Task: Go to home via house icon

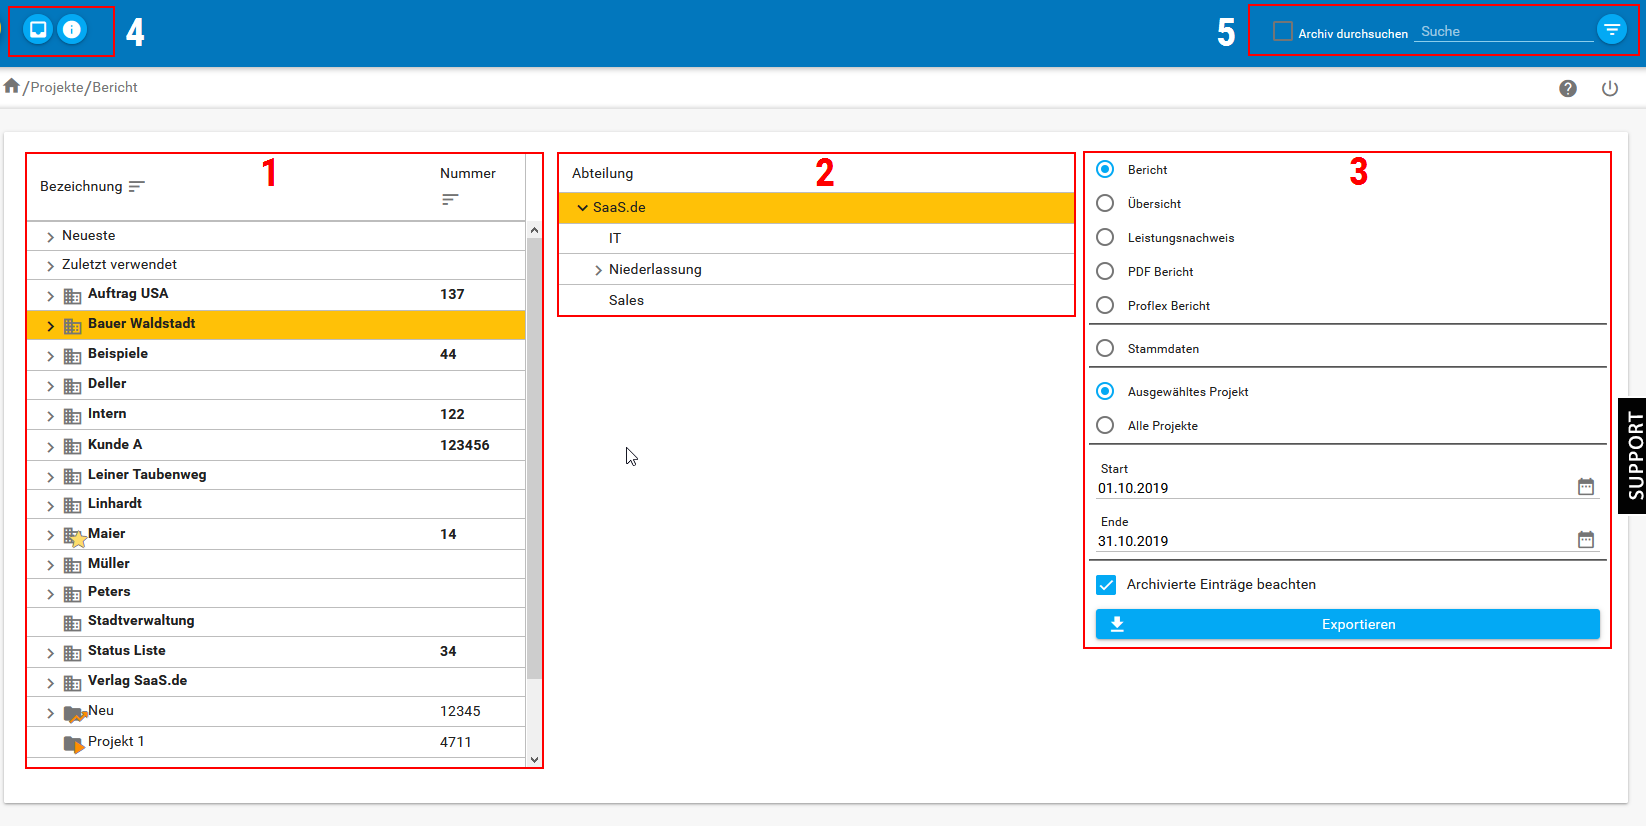Action: click(12, 86)
